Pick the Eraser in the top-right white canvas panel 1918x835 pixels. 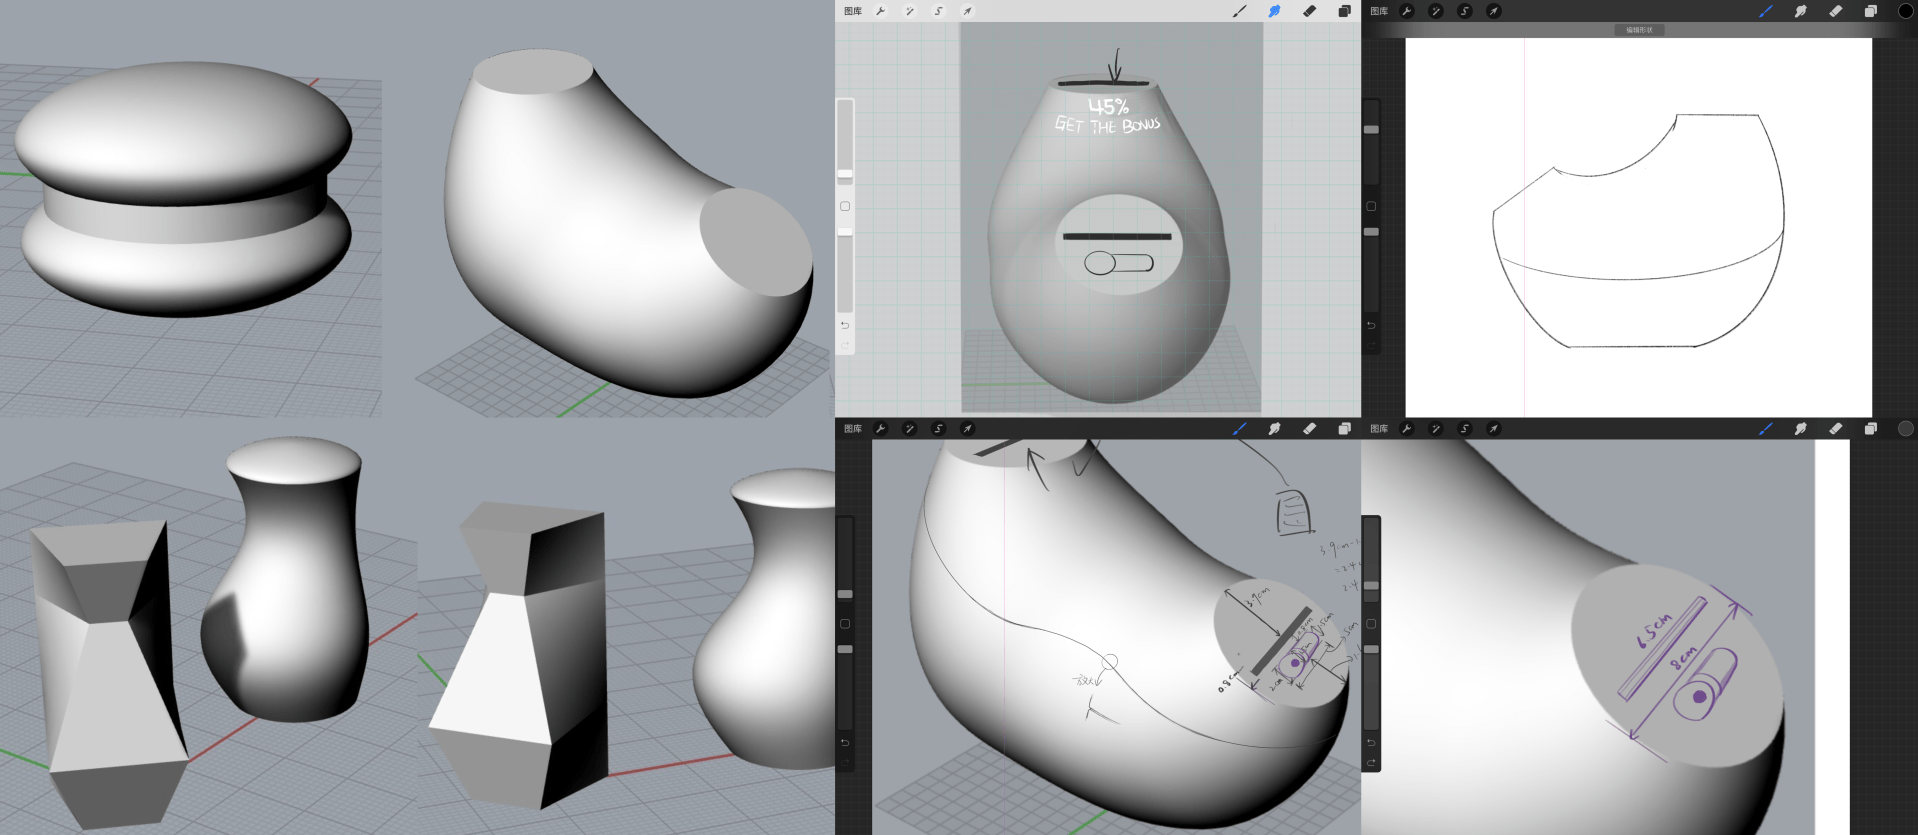[1835, 11]
